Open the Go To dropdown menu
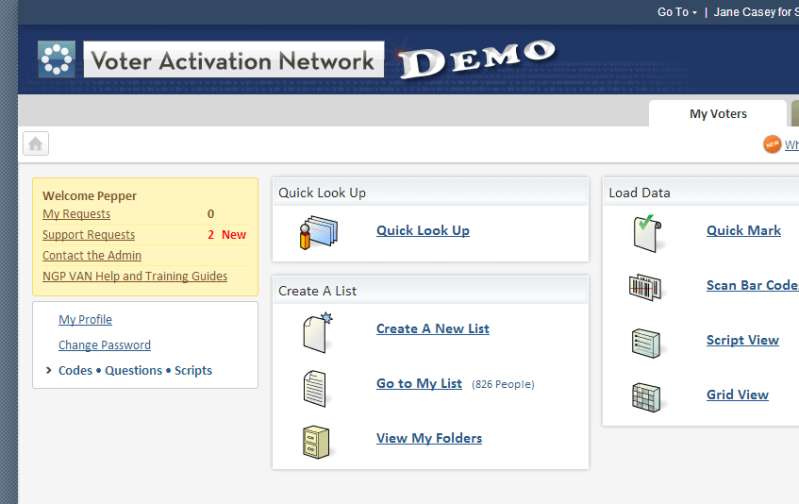The height and width of the screenshot is (504, 799). (x=676, y=12)
